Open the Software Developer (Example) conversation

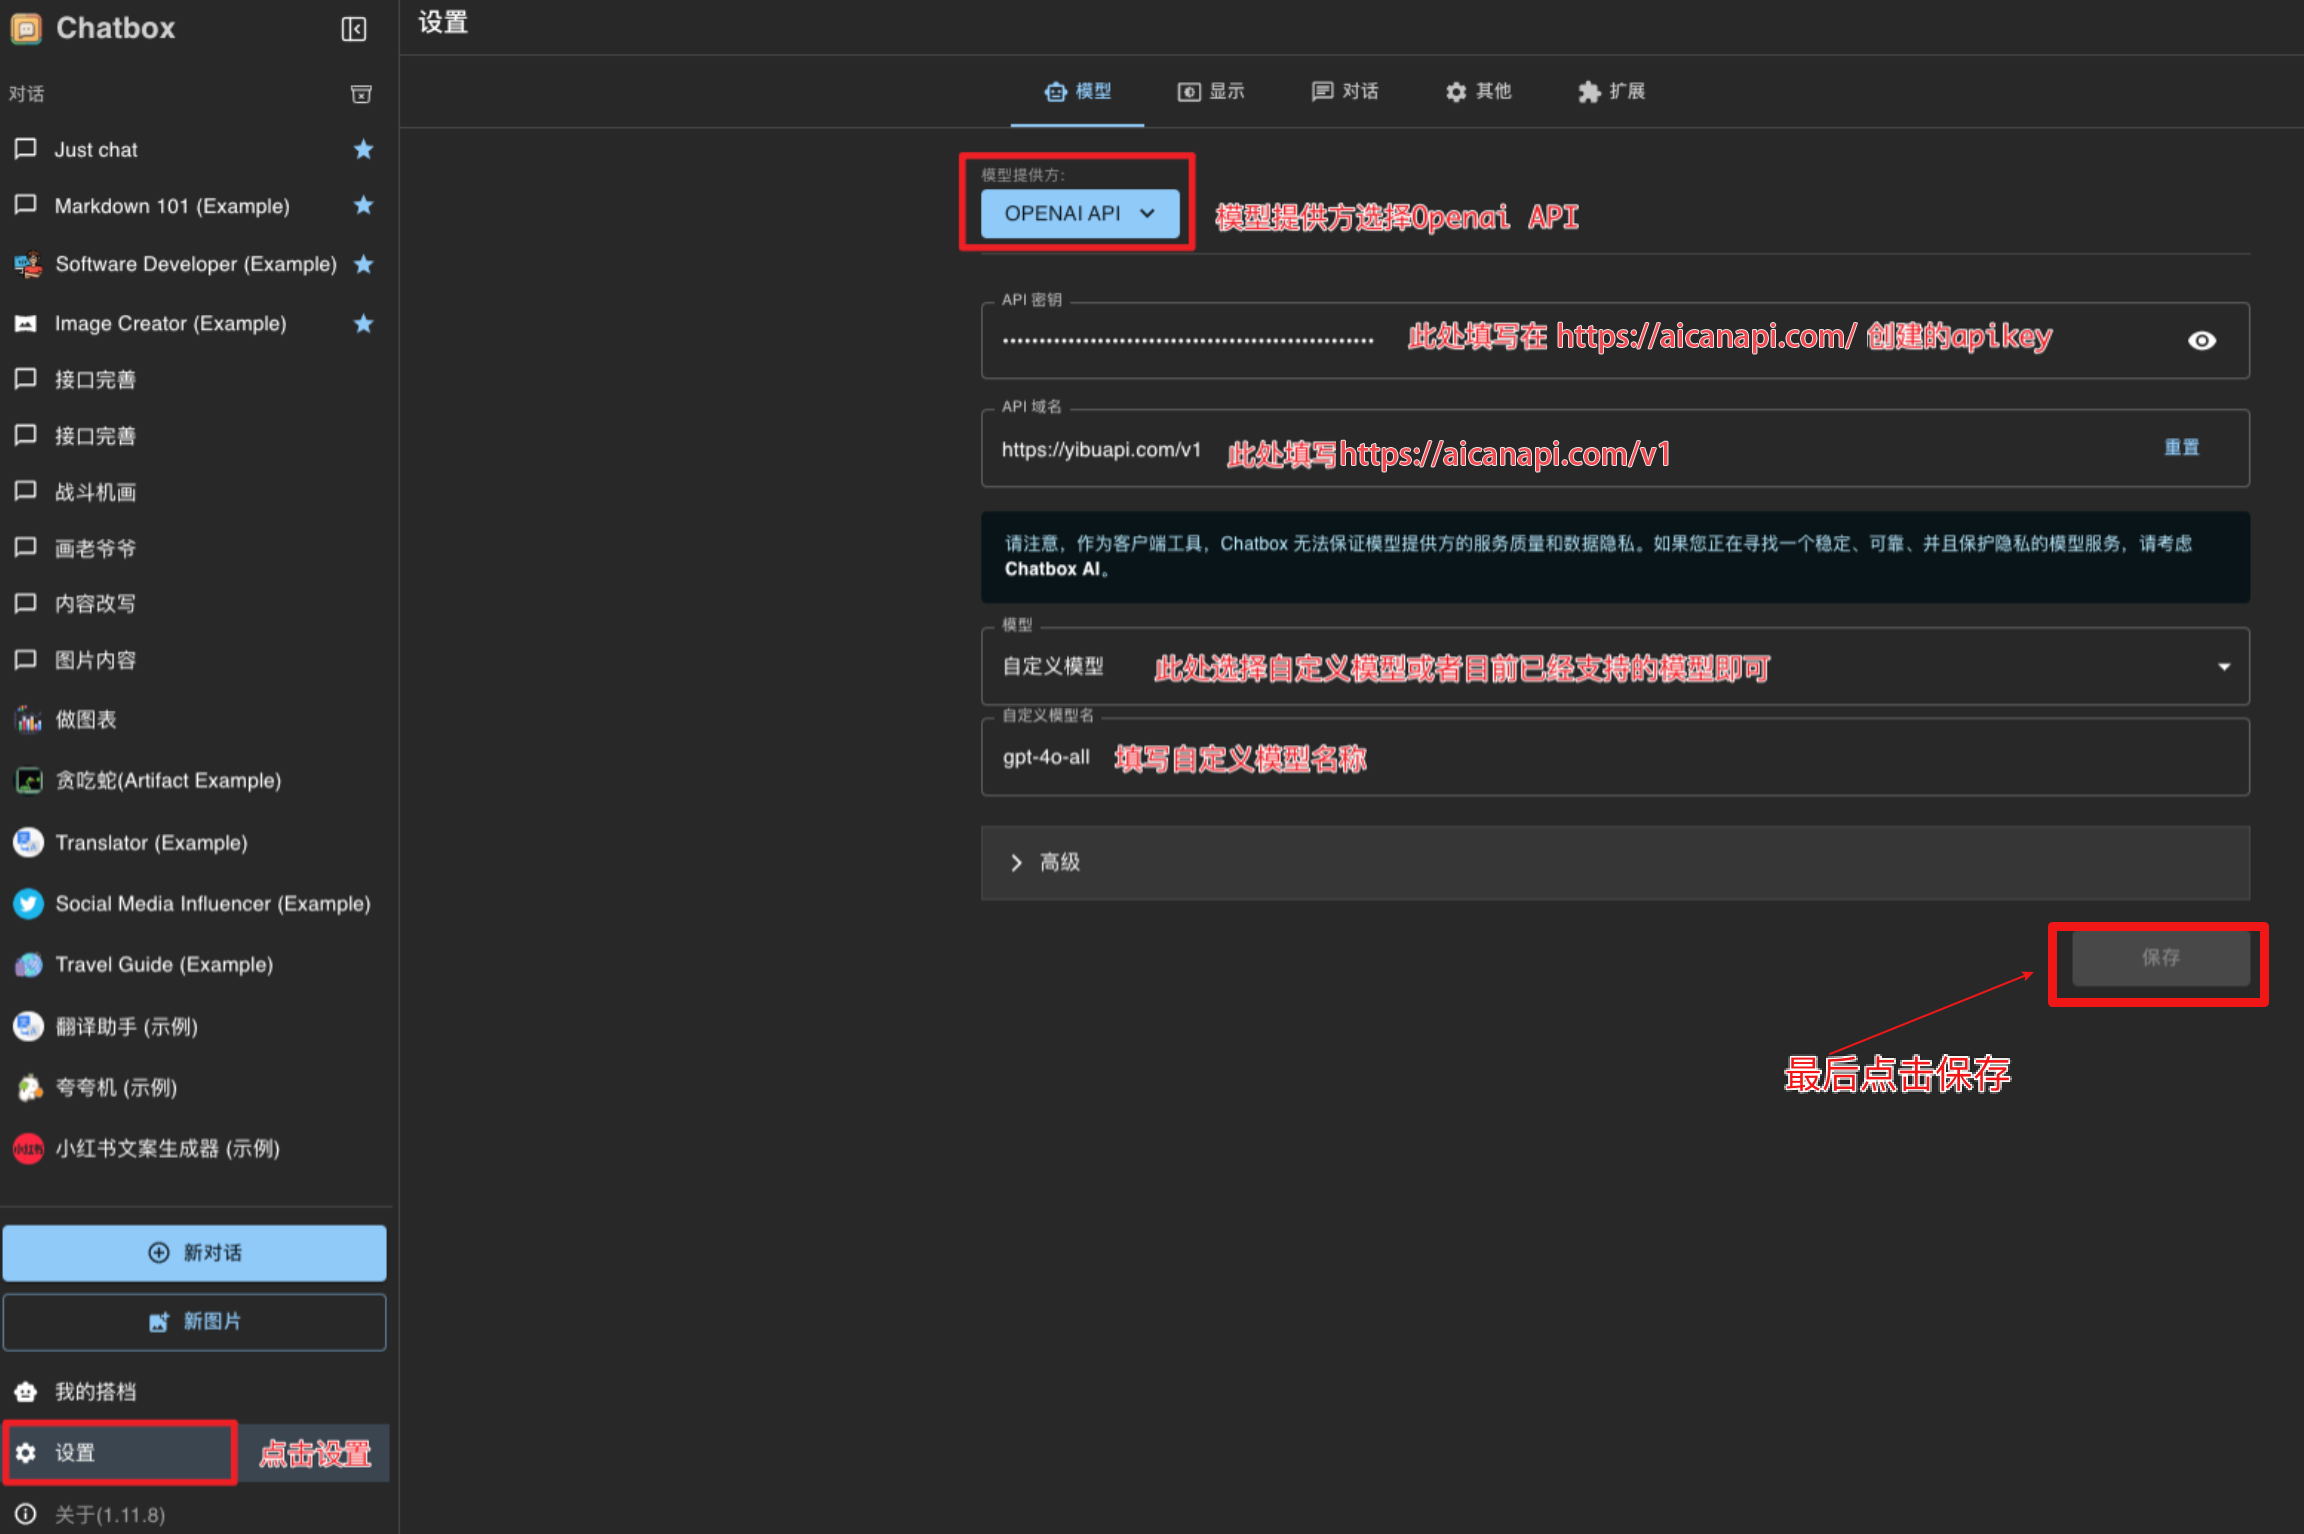(196, 264)
